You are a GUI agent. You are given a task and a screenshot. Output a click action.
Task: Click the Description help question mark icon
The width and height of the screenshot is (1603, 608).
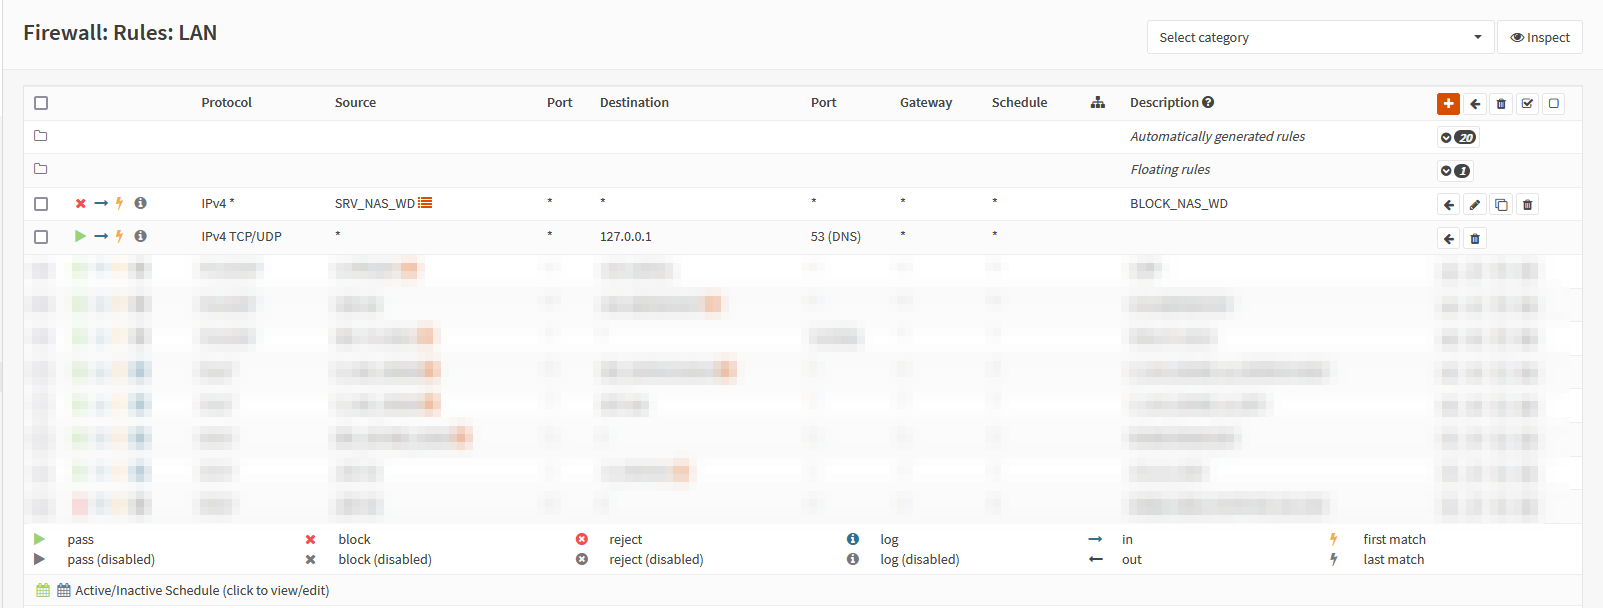pyautogui.click(x=1208, y=102)
